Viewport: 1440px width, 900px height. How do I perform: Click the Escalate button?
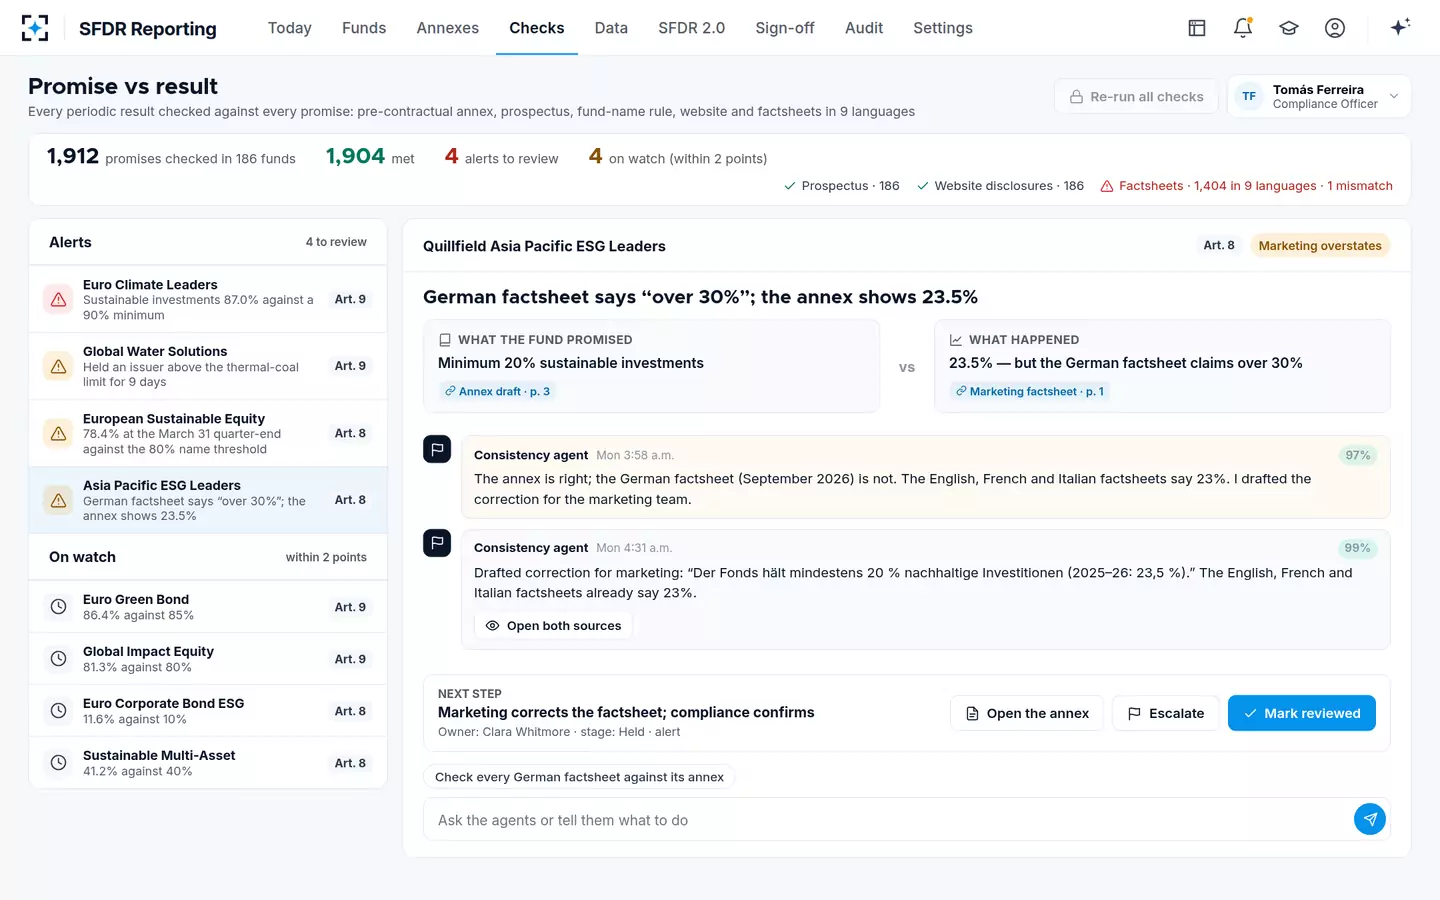click(1166, 713)
